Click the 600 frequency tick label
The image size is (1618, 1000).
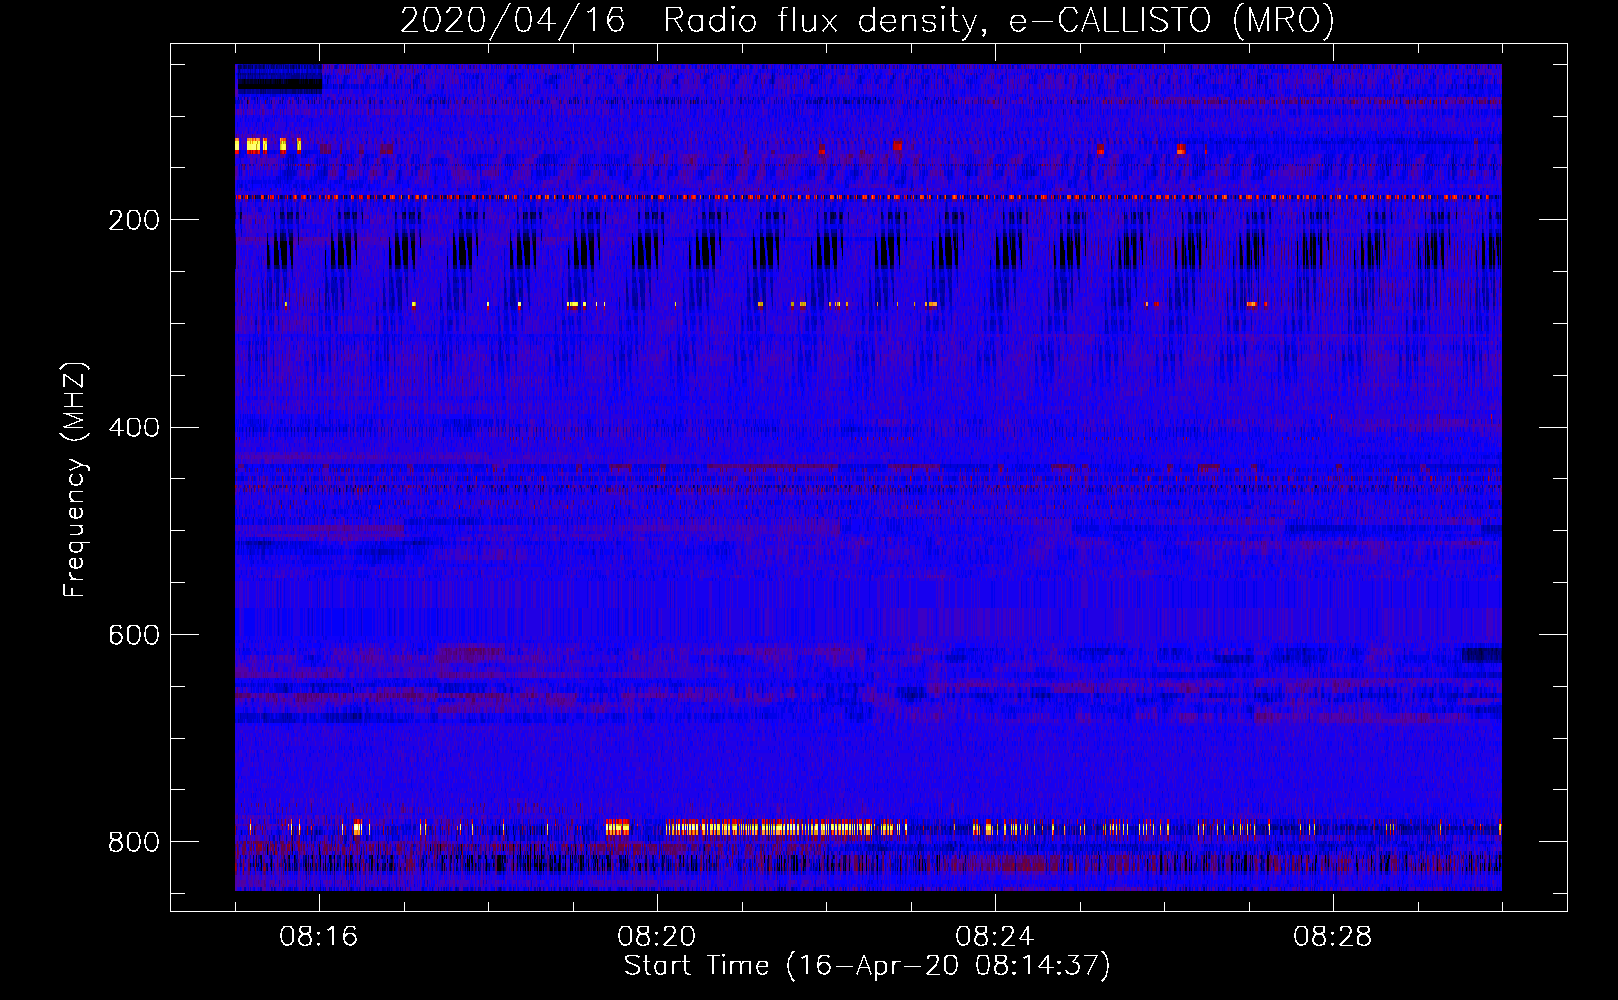pos(134,636)
